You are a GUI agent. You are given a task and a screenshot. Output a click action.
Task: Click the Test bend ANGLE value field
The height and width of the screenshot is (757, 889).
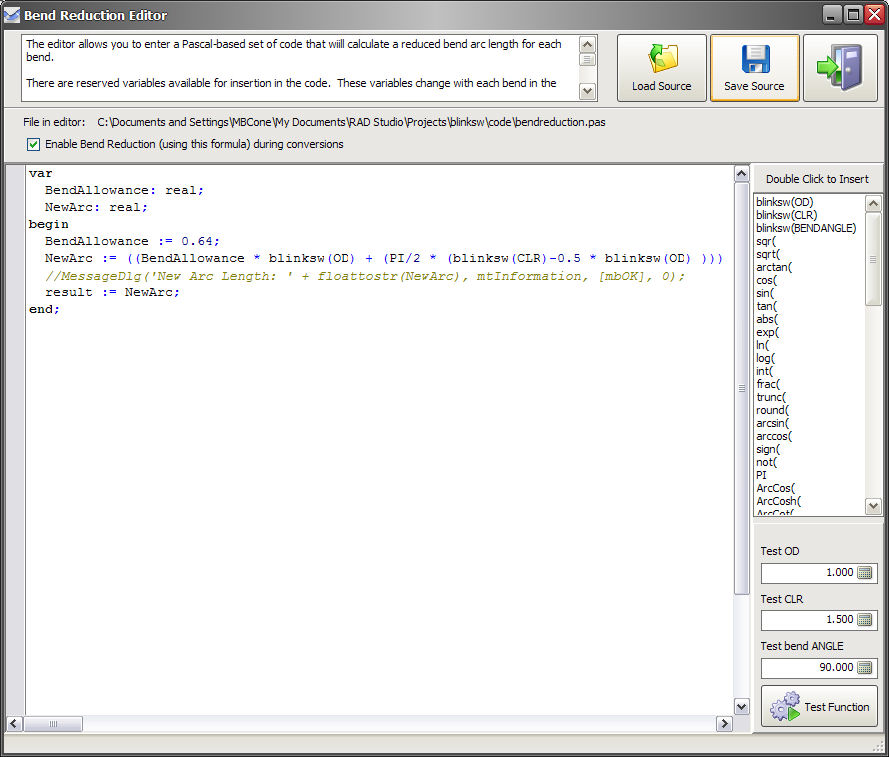808,668
